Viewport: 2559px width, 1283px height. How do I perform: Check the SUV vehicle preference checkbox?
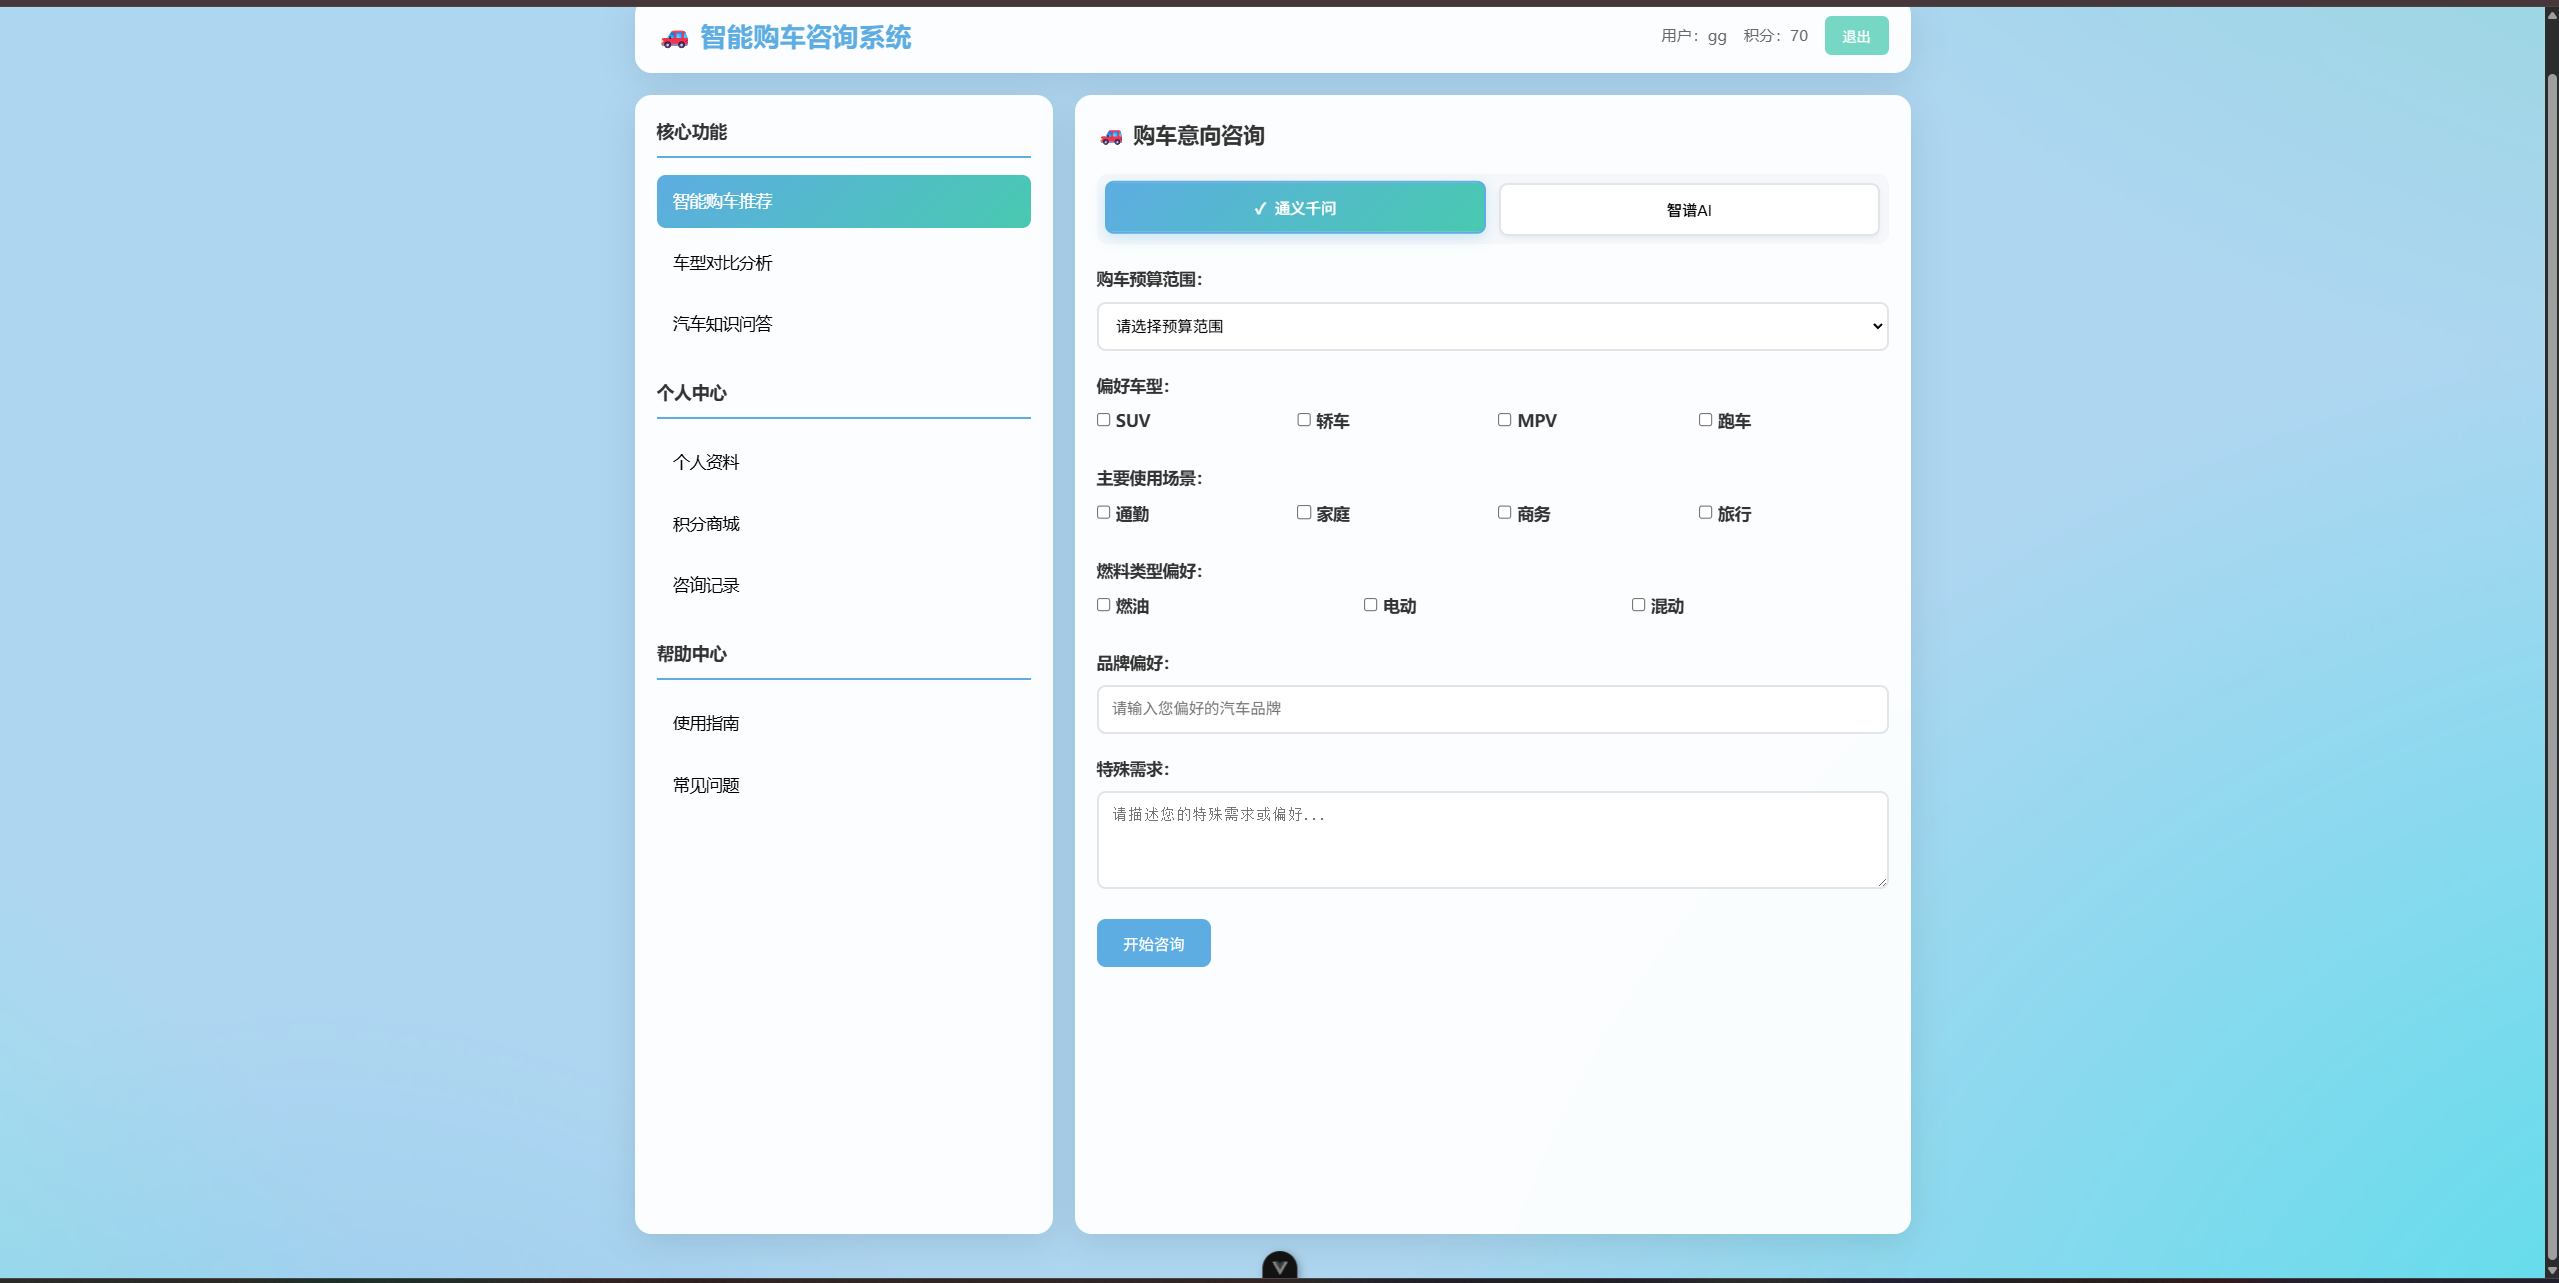(x=1103, y=419)
